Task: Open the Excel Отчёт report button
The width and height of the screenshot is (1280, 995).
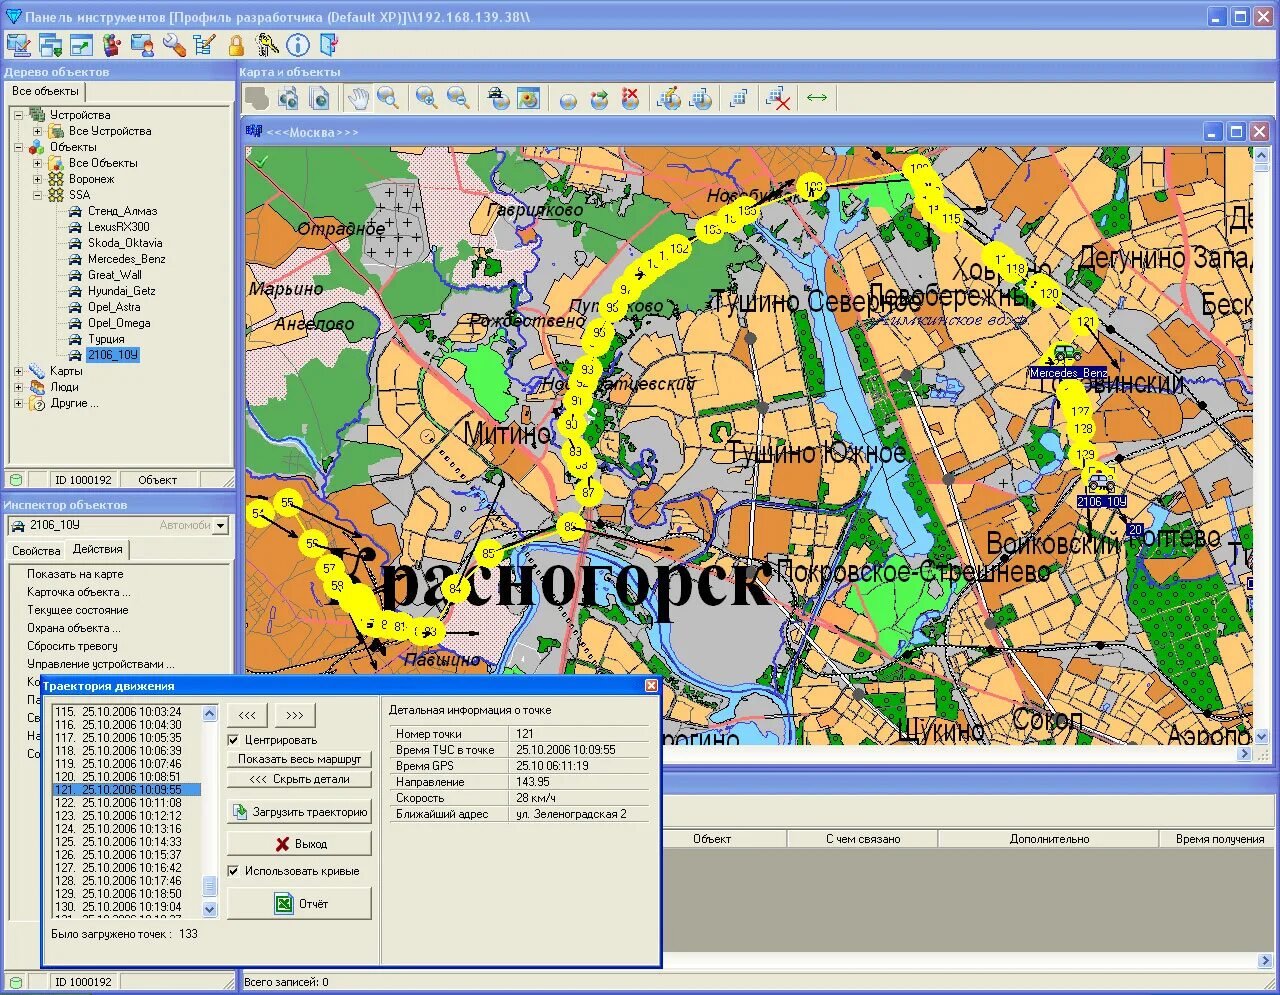Action: tap(299, 903)
